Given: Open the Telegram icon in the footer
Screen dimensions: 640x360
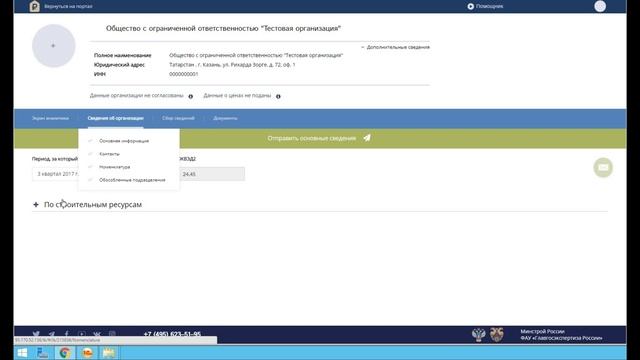Looking at the screenshot, I should (x=51, y=334).
